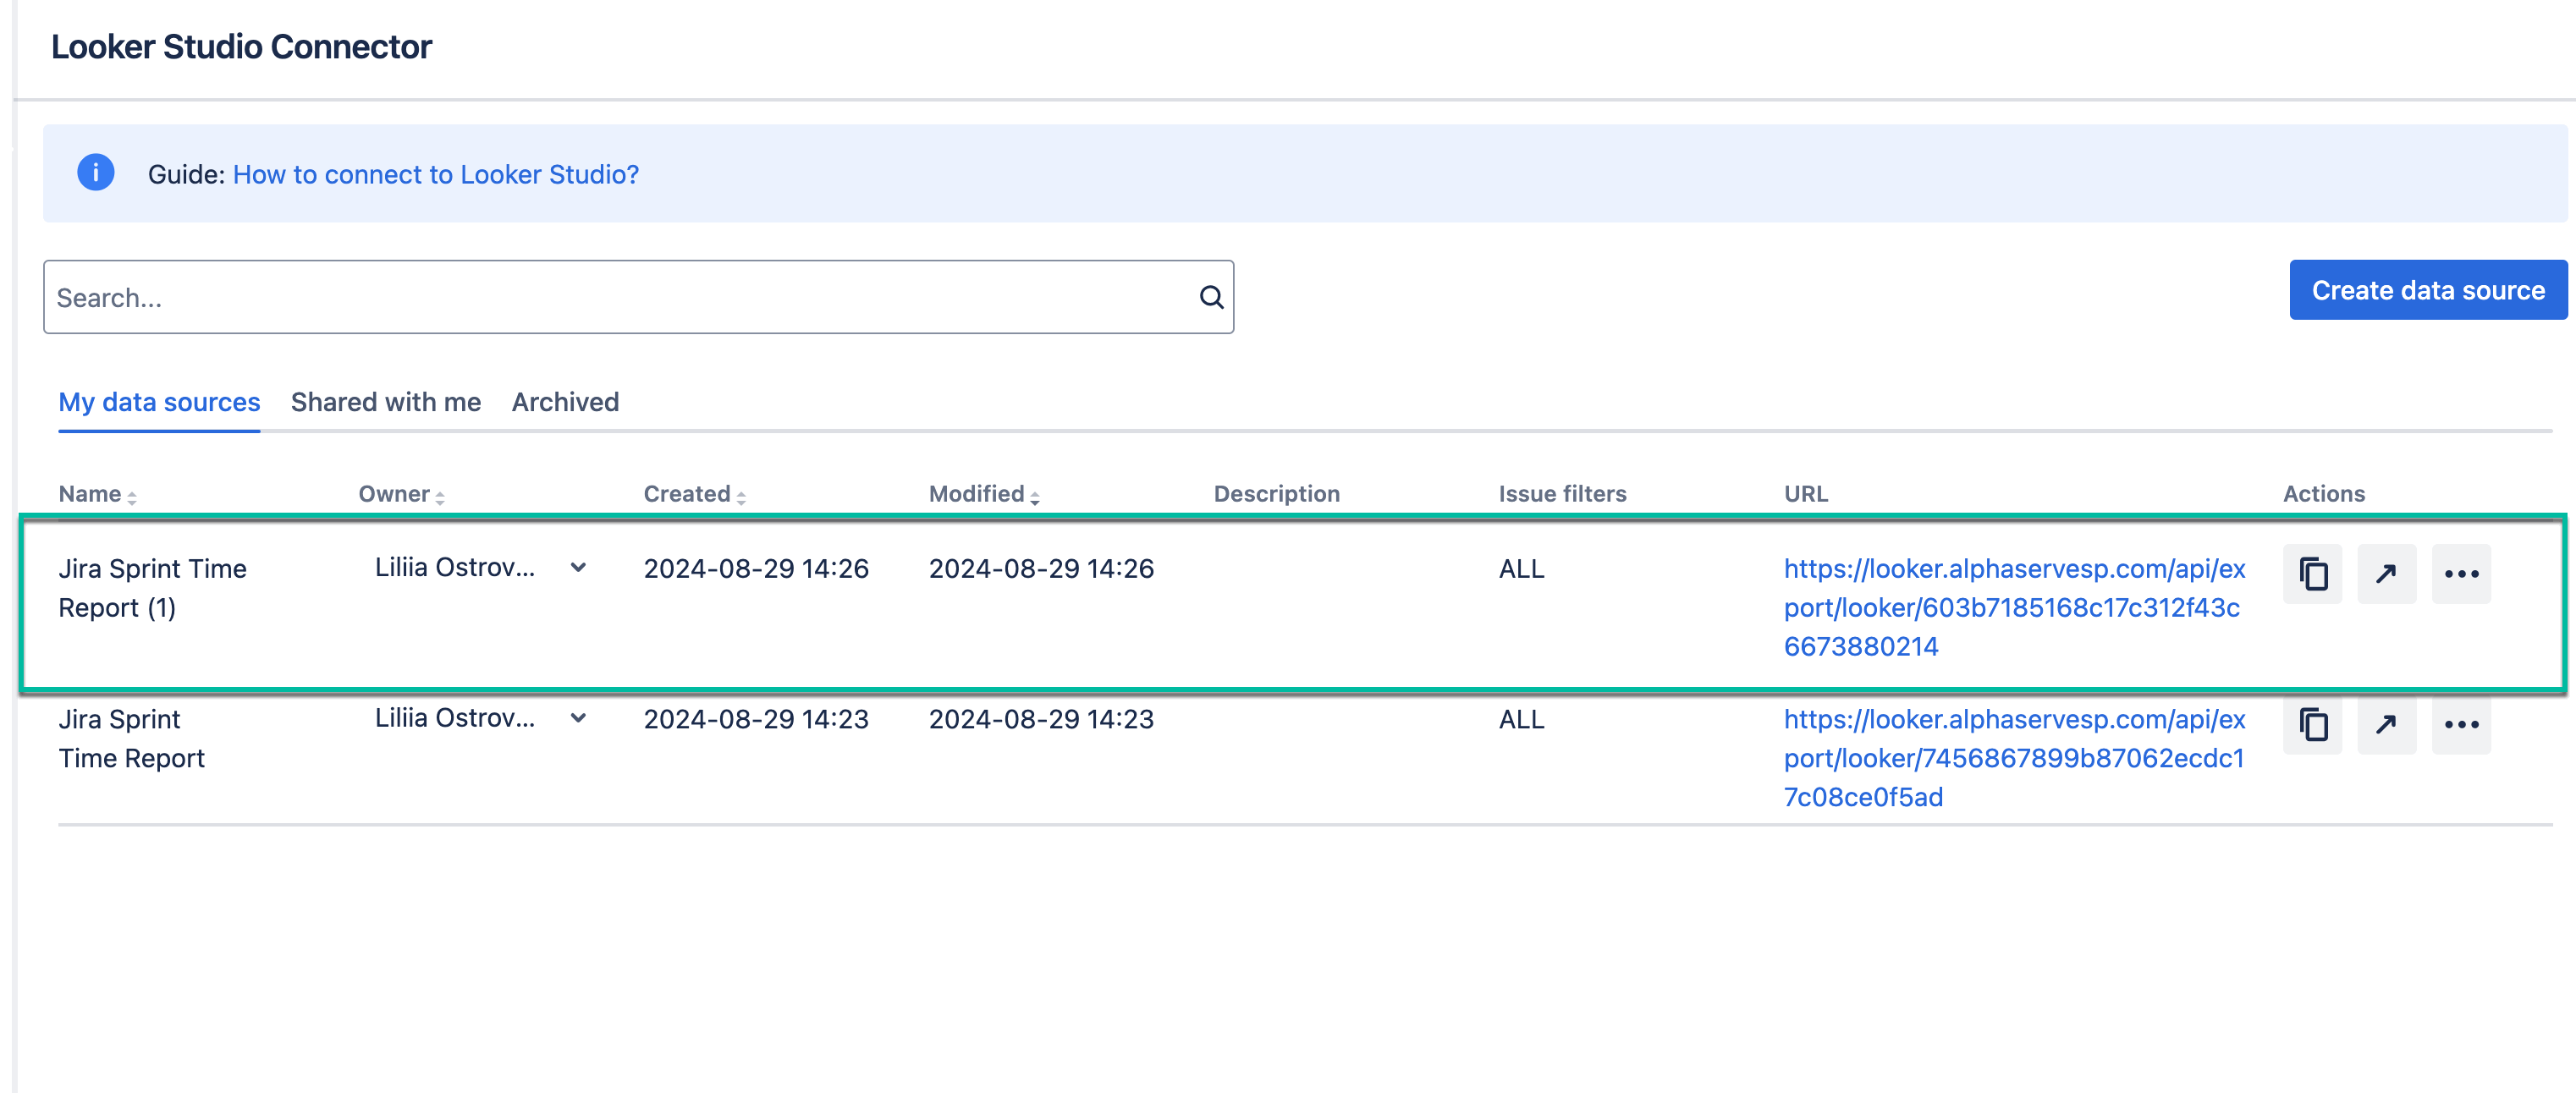Open the How to connect to Looker Studio guide
This screenshot has width=2576, height=1093.
pos(435,174)
